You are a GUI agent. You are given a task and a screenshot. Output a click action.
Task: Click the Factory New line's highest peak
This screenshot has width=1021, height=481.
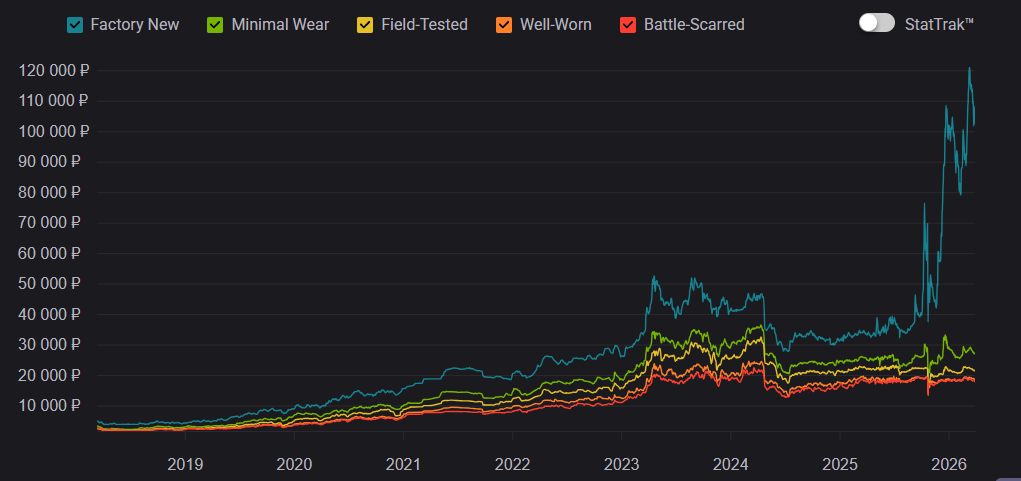click(x=969, y=68)
